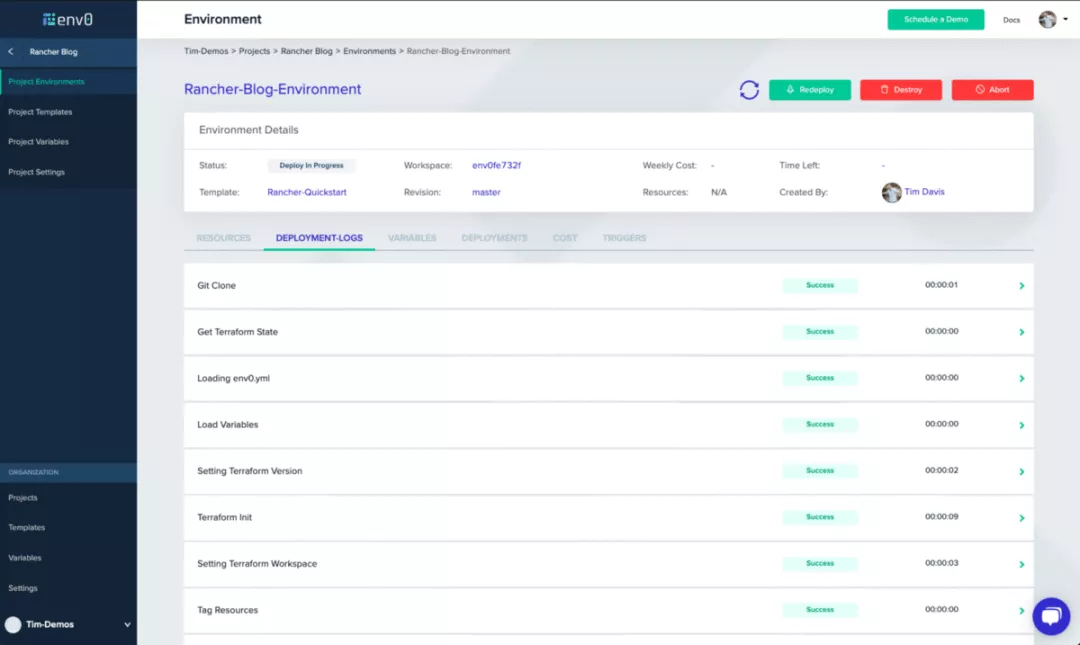This screenshot has width=1080, height=645.
Task: Go back using Rancher Blog arrow
Action: [x=11, y=52]
